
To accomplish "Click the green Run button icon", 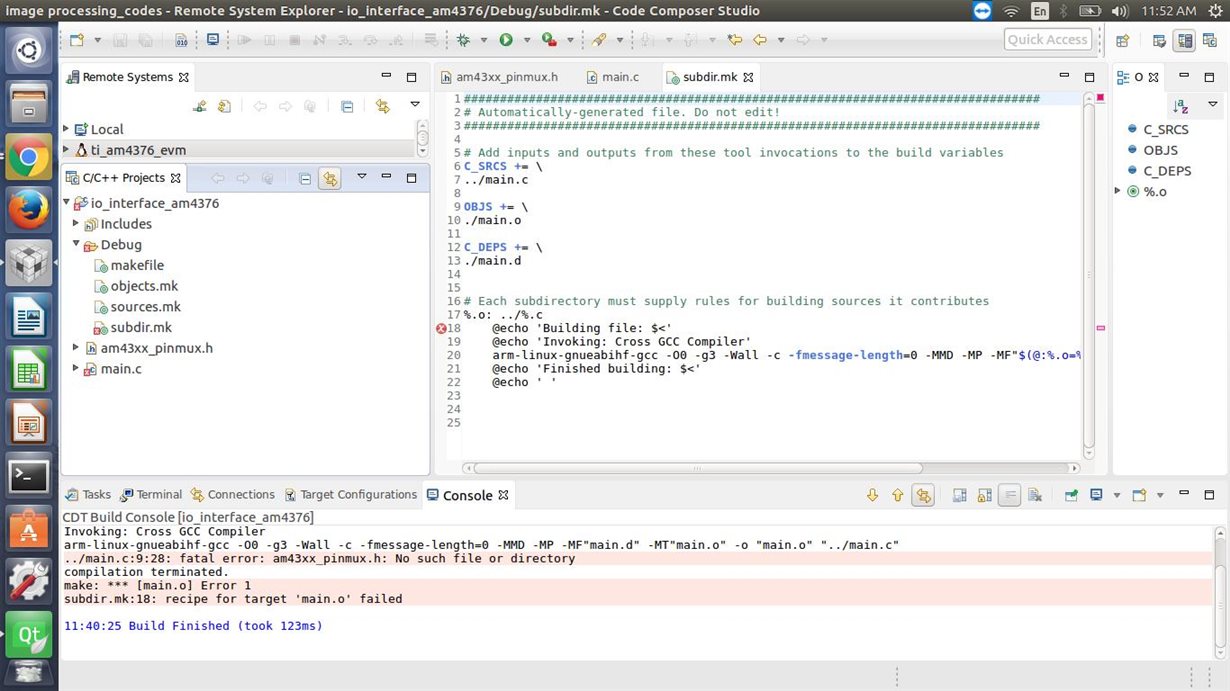I will coord(506,40).
